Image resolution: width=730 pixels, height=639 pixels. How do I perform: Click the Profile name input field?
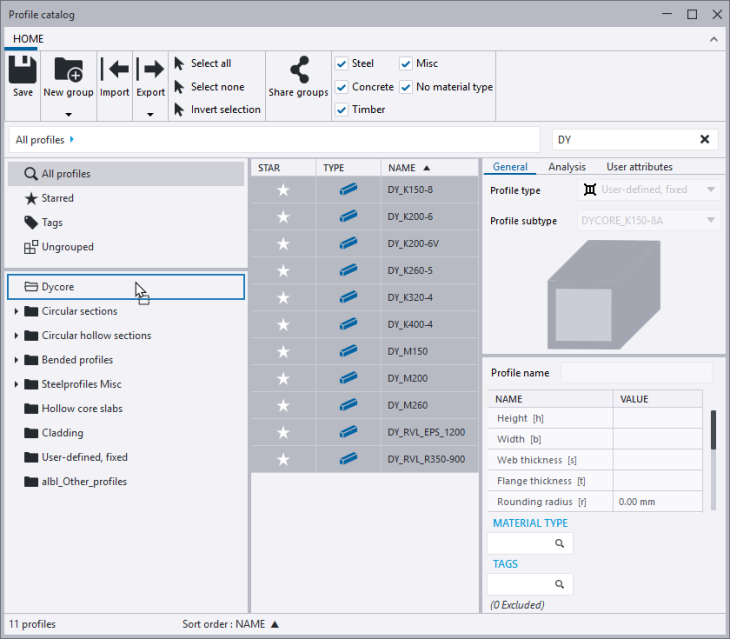(x=636, y=373)
